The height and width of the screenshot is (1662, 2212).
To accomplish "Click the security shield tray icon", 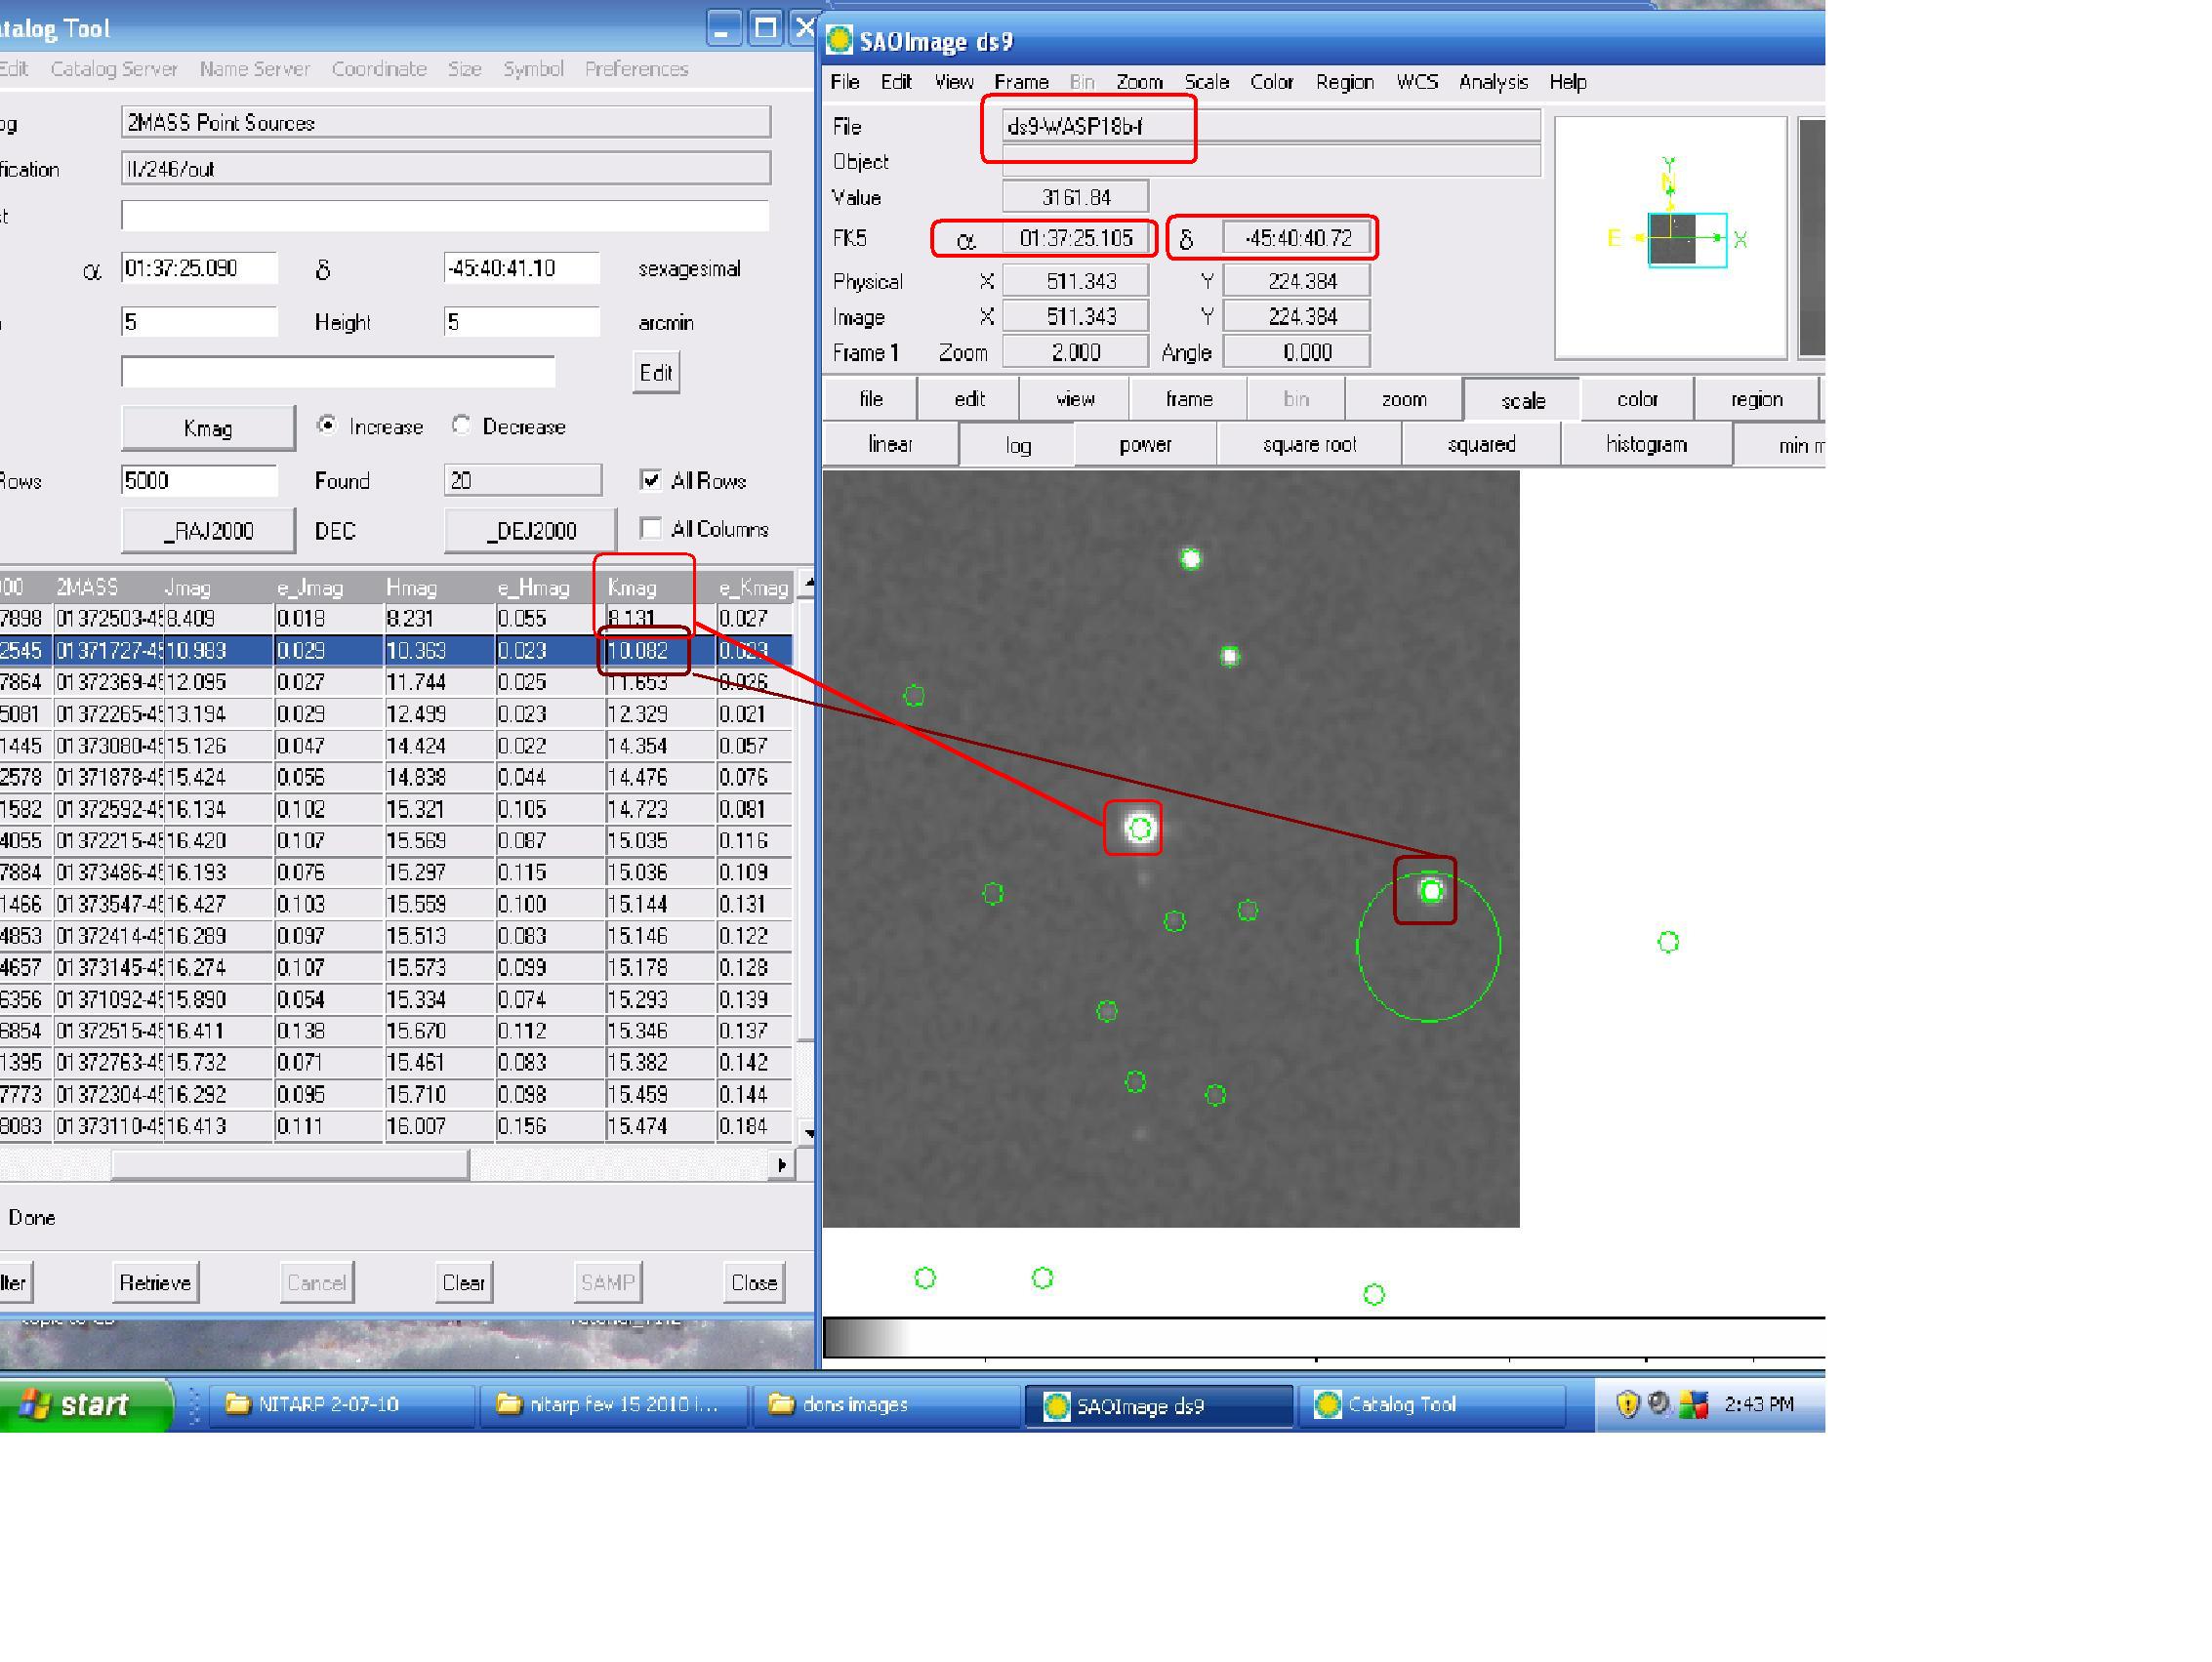I will point(1627,1405).
